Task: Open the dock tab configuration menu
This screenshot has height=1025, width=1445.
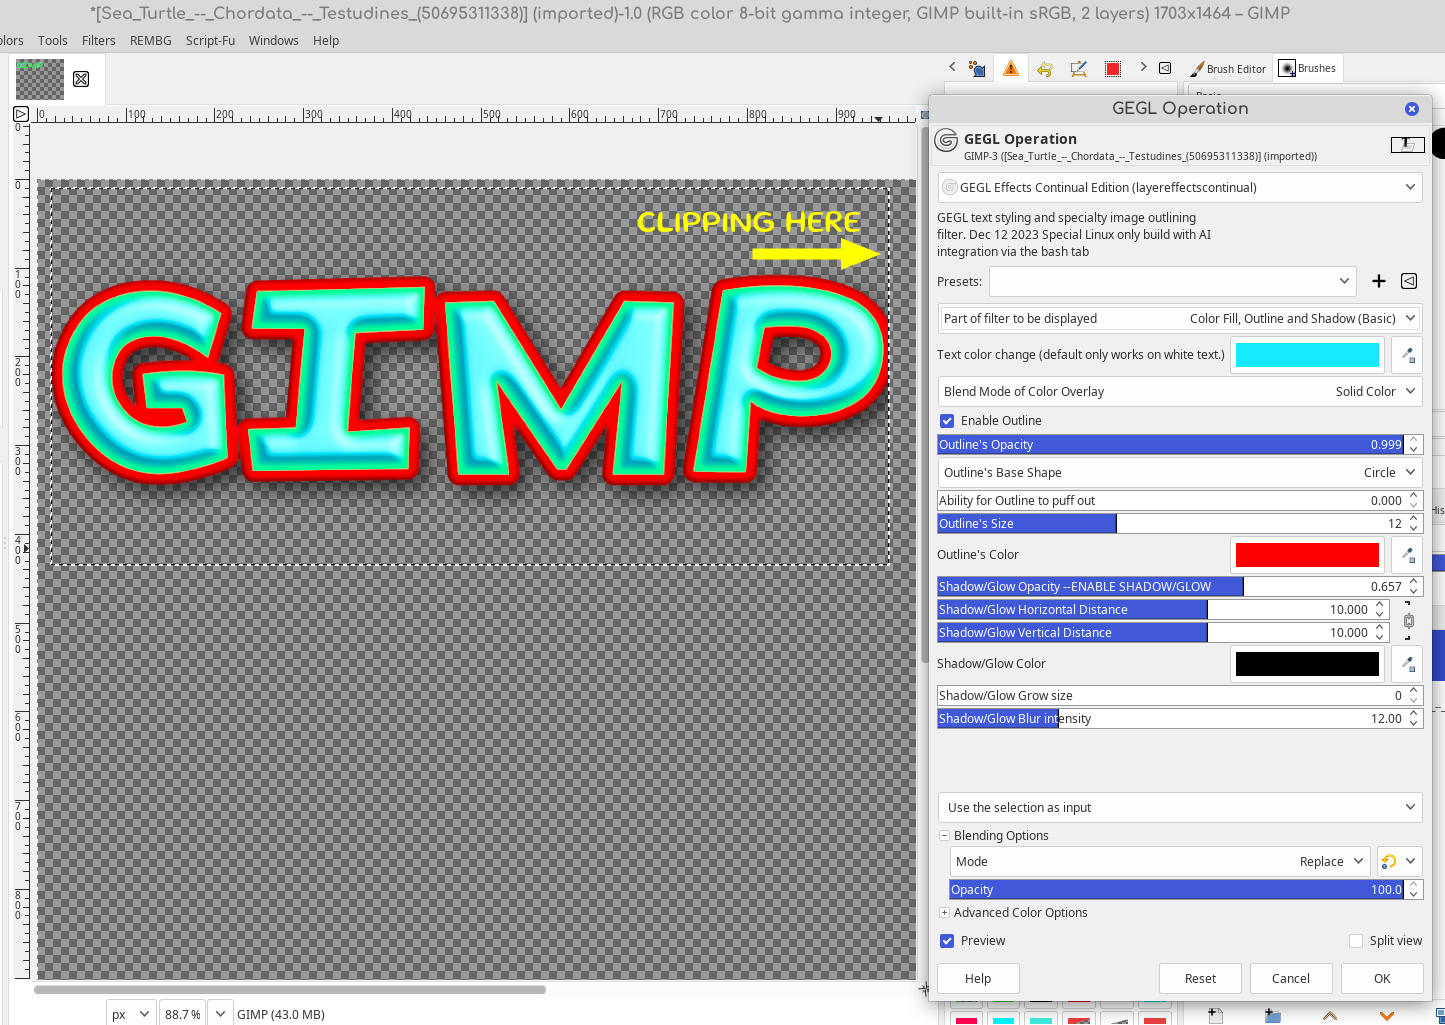Action: click(1165, 68)
